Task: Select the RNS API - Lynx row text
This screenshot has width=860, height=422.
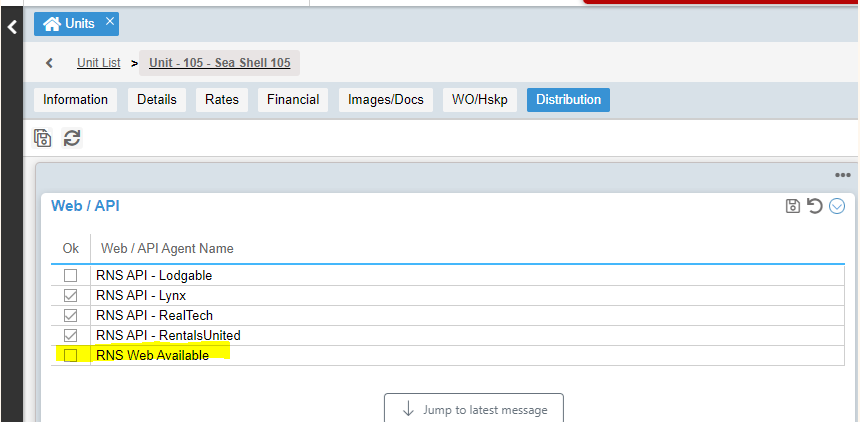Action: pyautogui.click(x=141, y=296)
